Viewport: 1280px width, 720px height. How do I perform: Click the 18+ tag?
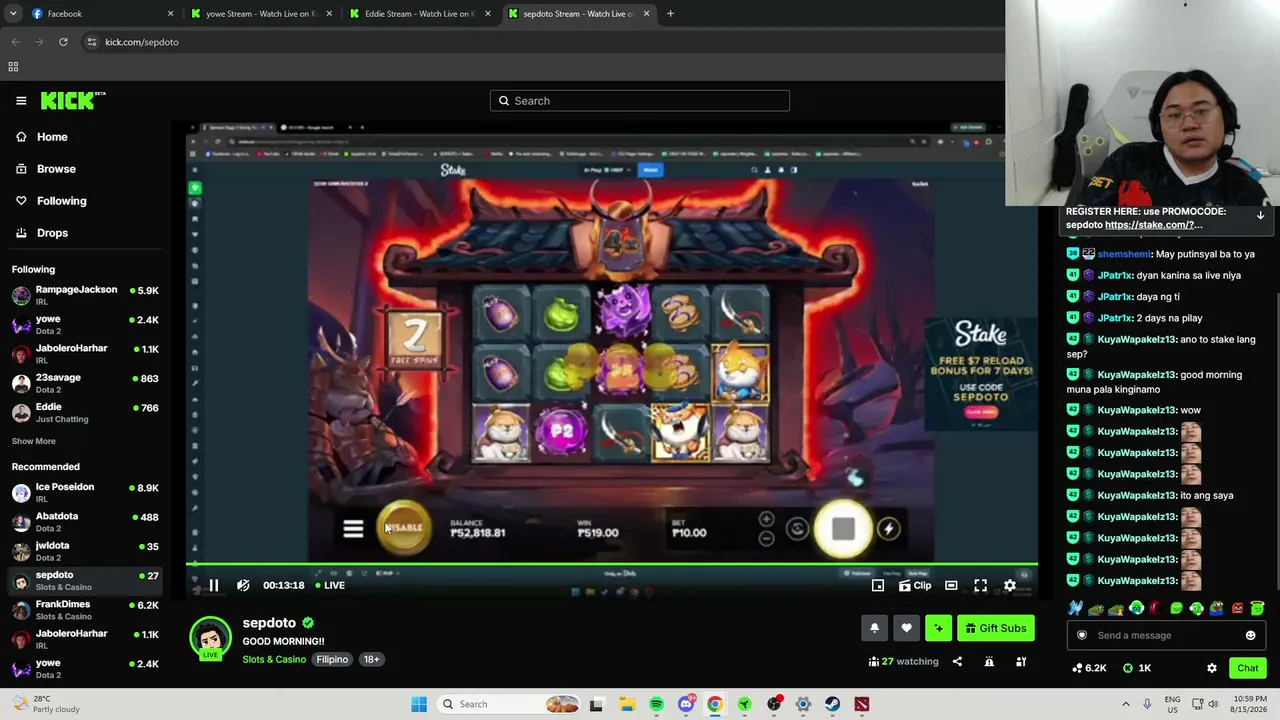pyautogui.click(x=371, y=660)
